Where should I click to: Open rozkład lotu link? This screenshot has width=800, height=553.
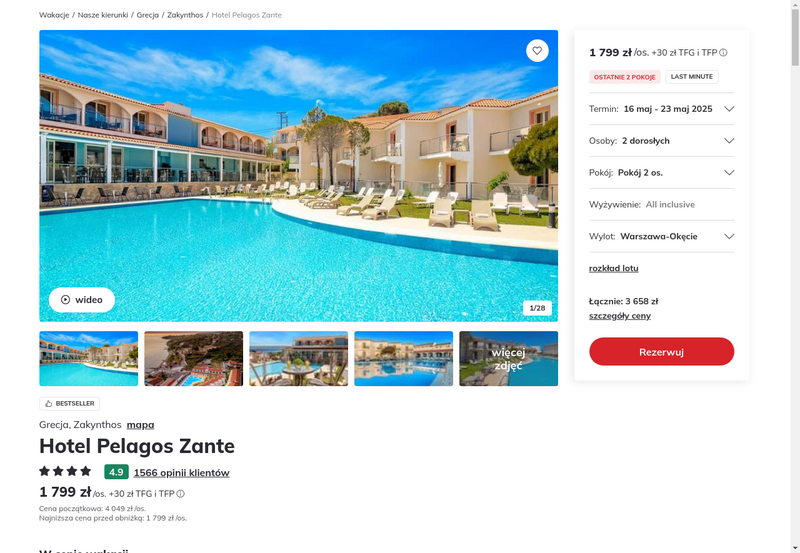613,268
